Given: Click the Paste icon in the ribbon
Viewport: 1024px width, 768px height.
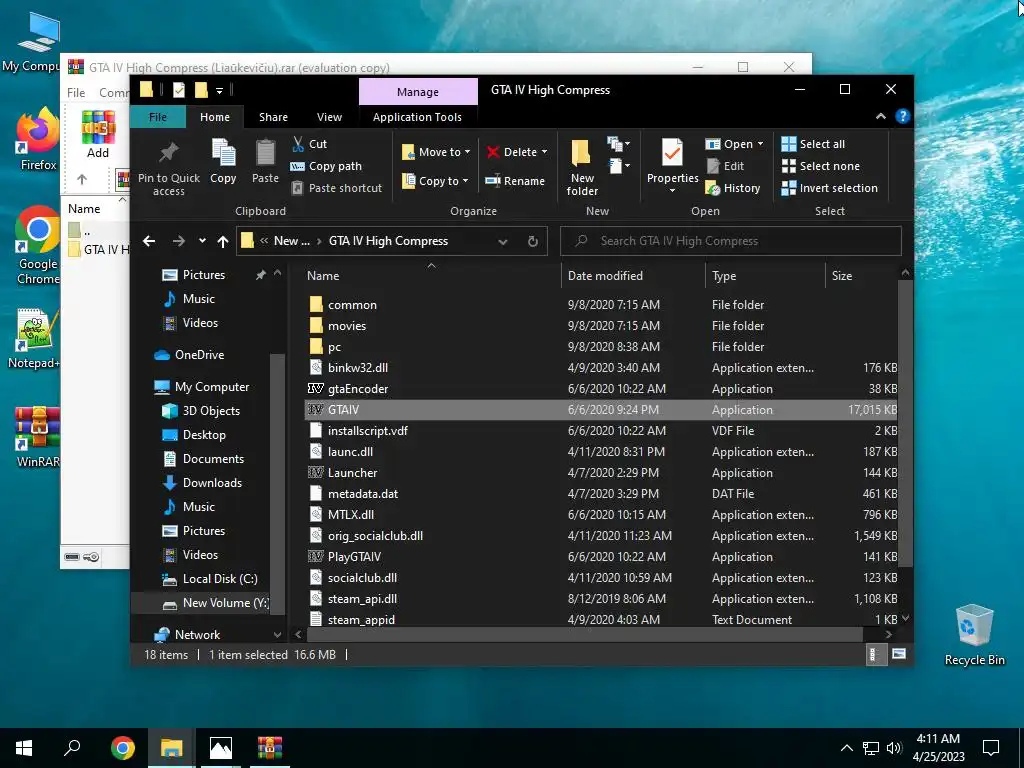Looking at the screenshot, I should pyautogui.click(x=265, y=153).
